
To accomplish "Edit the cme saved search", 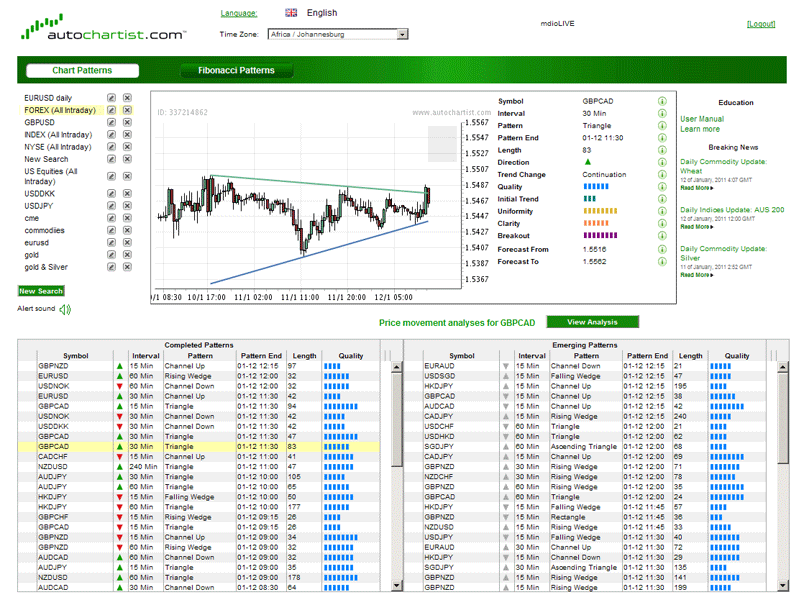I will click(x=111, y=218).
